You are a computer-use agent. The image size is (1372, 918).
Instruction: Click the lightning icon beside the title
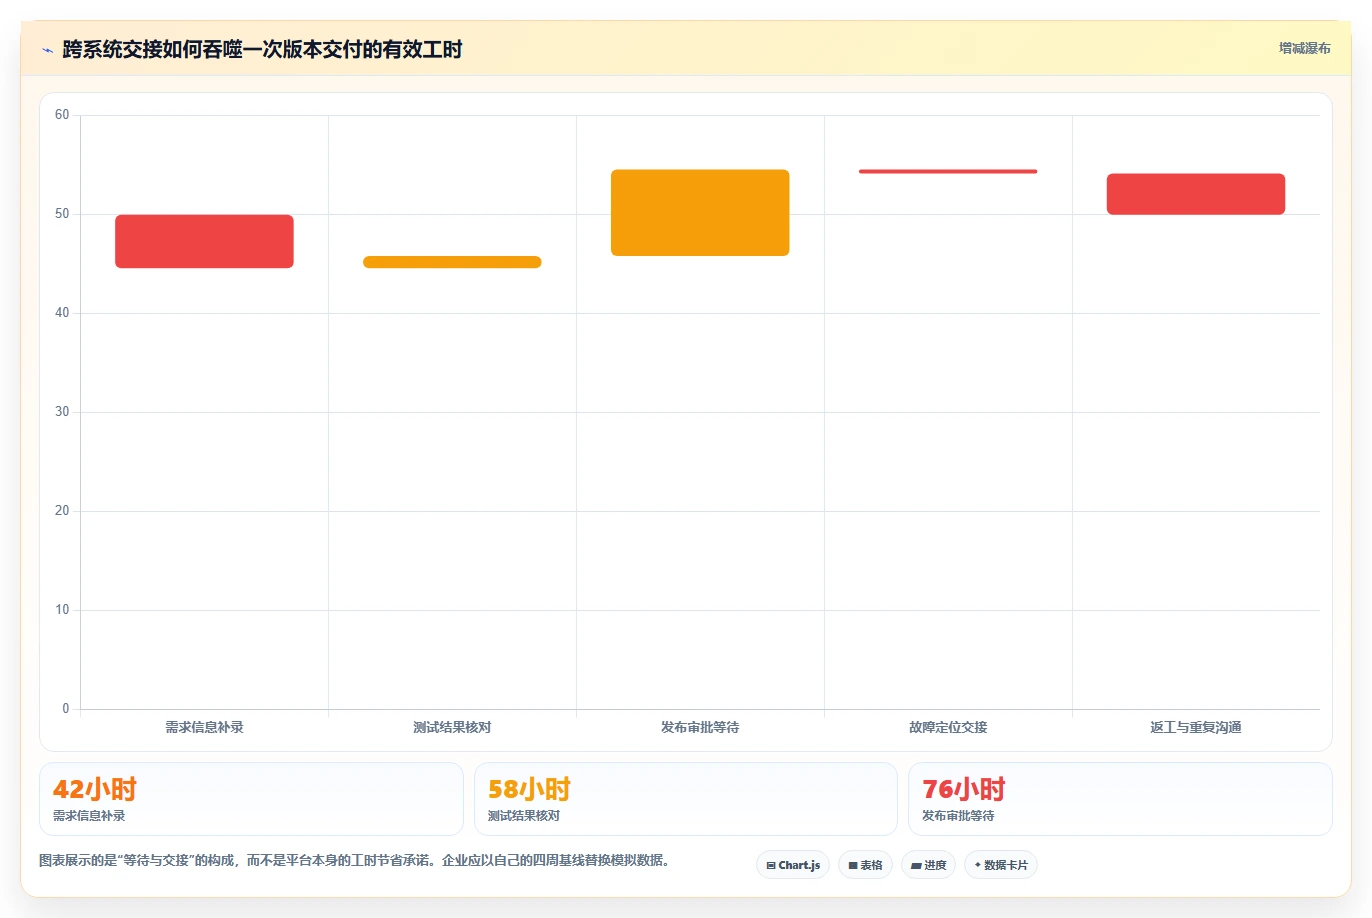47,50
